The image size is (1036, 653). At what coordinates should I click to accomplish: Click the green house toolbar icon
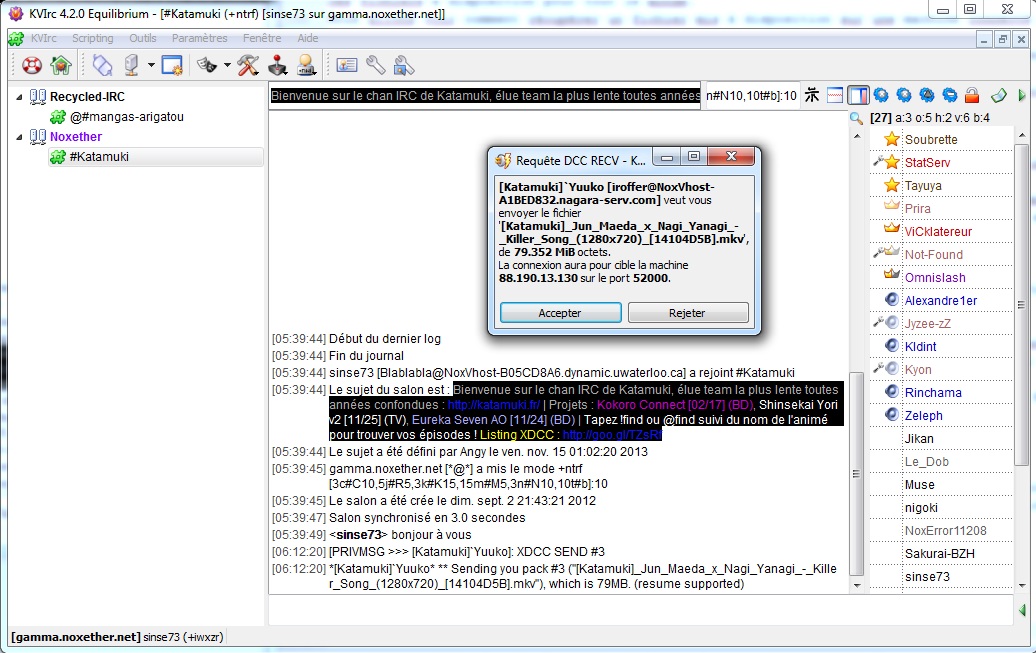61,66
